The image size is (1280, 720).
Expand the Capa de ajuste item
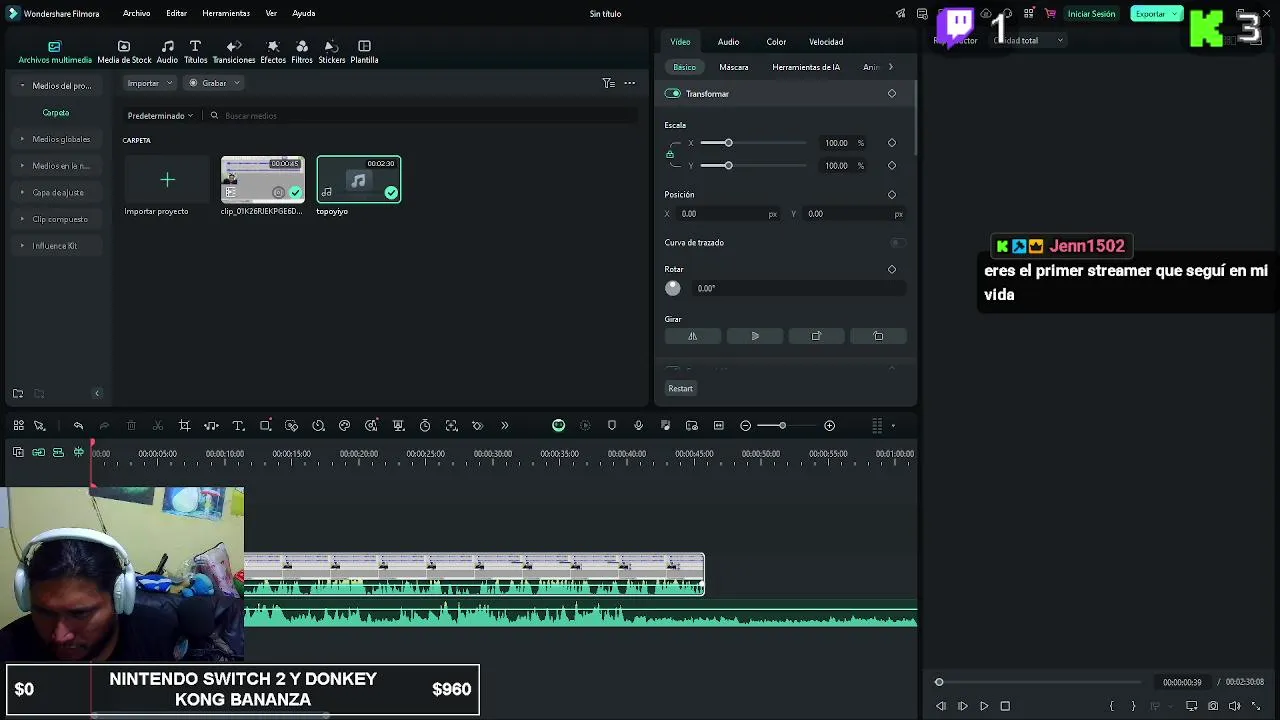click(23, 192)
